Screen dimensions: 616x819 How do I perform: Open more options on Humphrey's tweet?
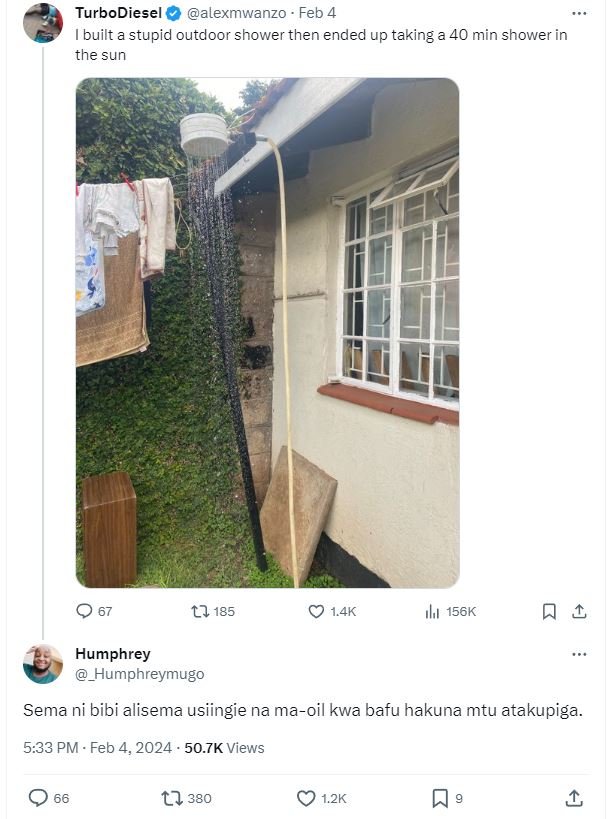tap(578, 653)
